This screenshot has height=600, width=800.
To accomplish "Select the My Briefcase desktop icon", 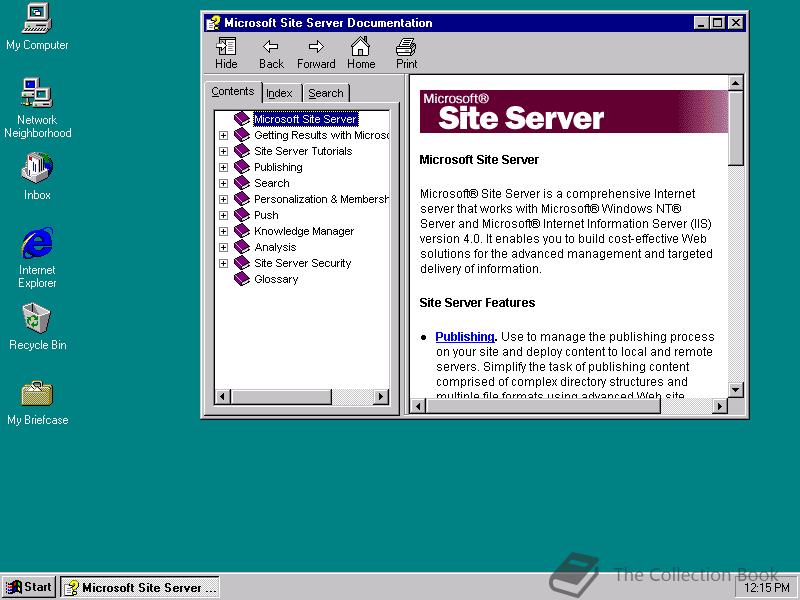I will tap(37, 403).
